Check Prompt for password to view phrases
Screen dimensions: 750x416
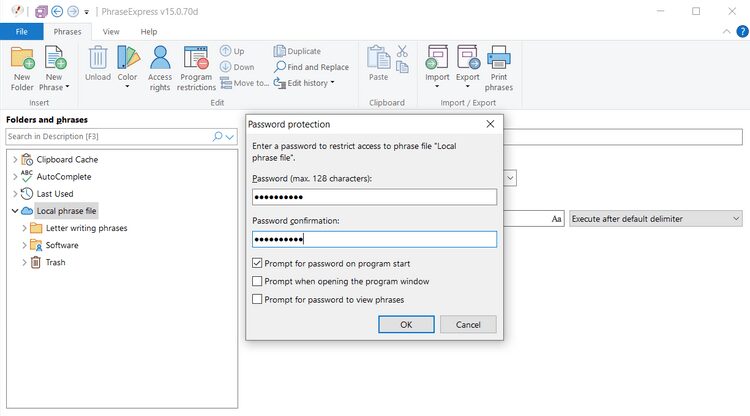pyautogui.click(x=257, y=299)
